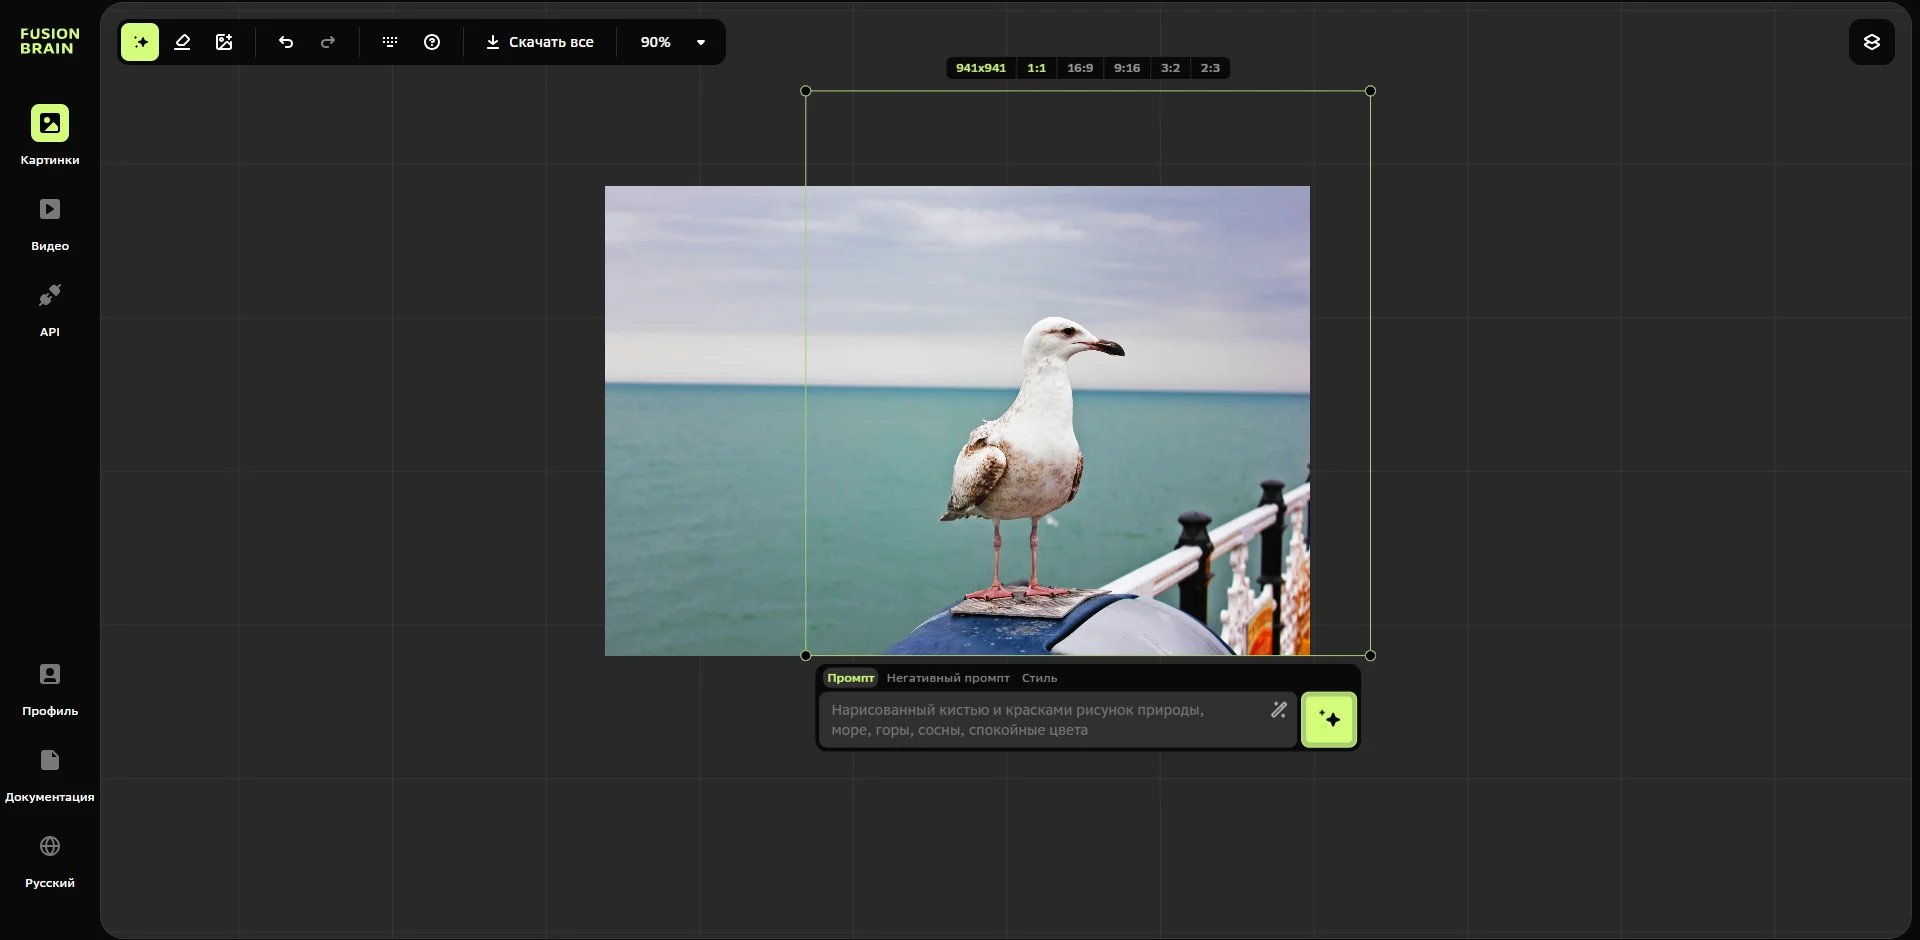Select the 16:9 aspect ratio
The width and height of the screenshot is (1920, 940).
tap(1079, 68)
